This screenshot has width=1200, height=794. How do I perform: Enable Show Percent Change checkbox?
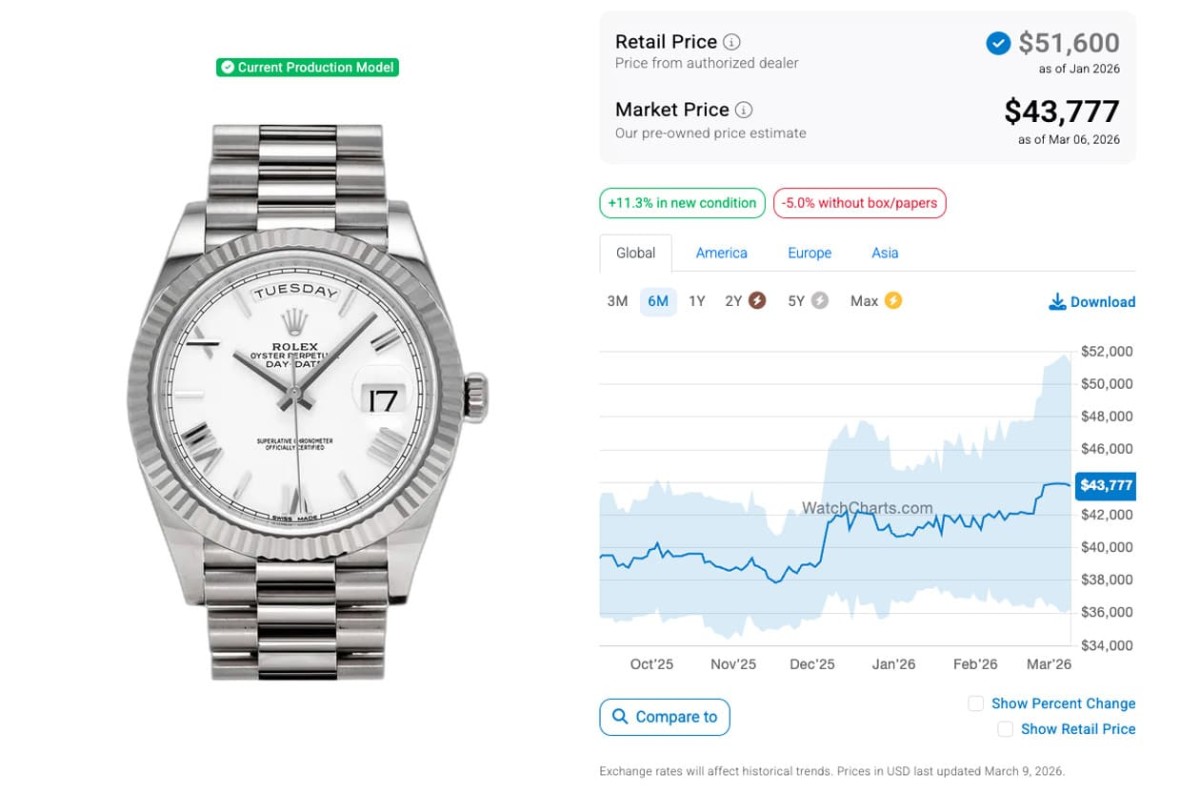(x=976, y=704)
